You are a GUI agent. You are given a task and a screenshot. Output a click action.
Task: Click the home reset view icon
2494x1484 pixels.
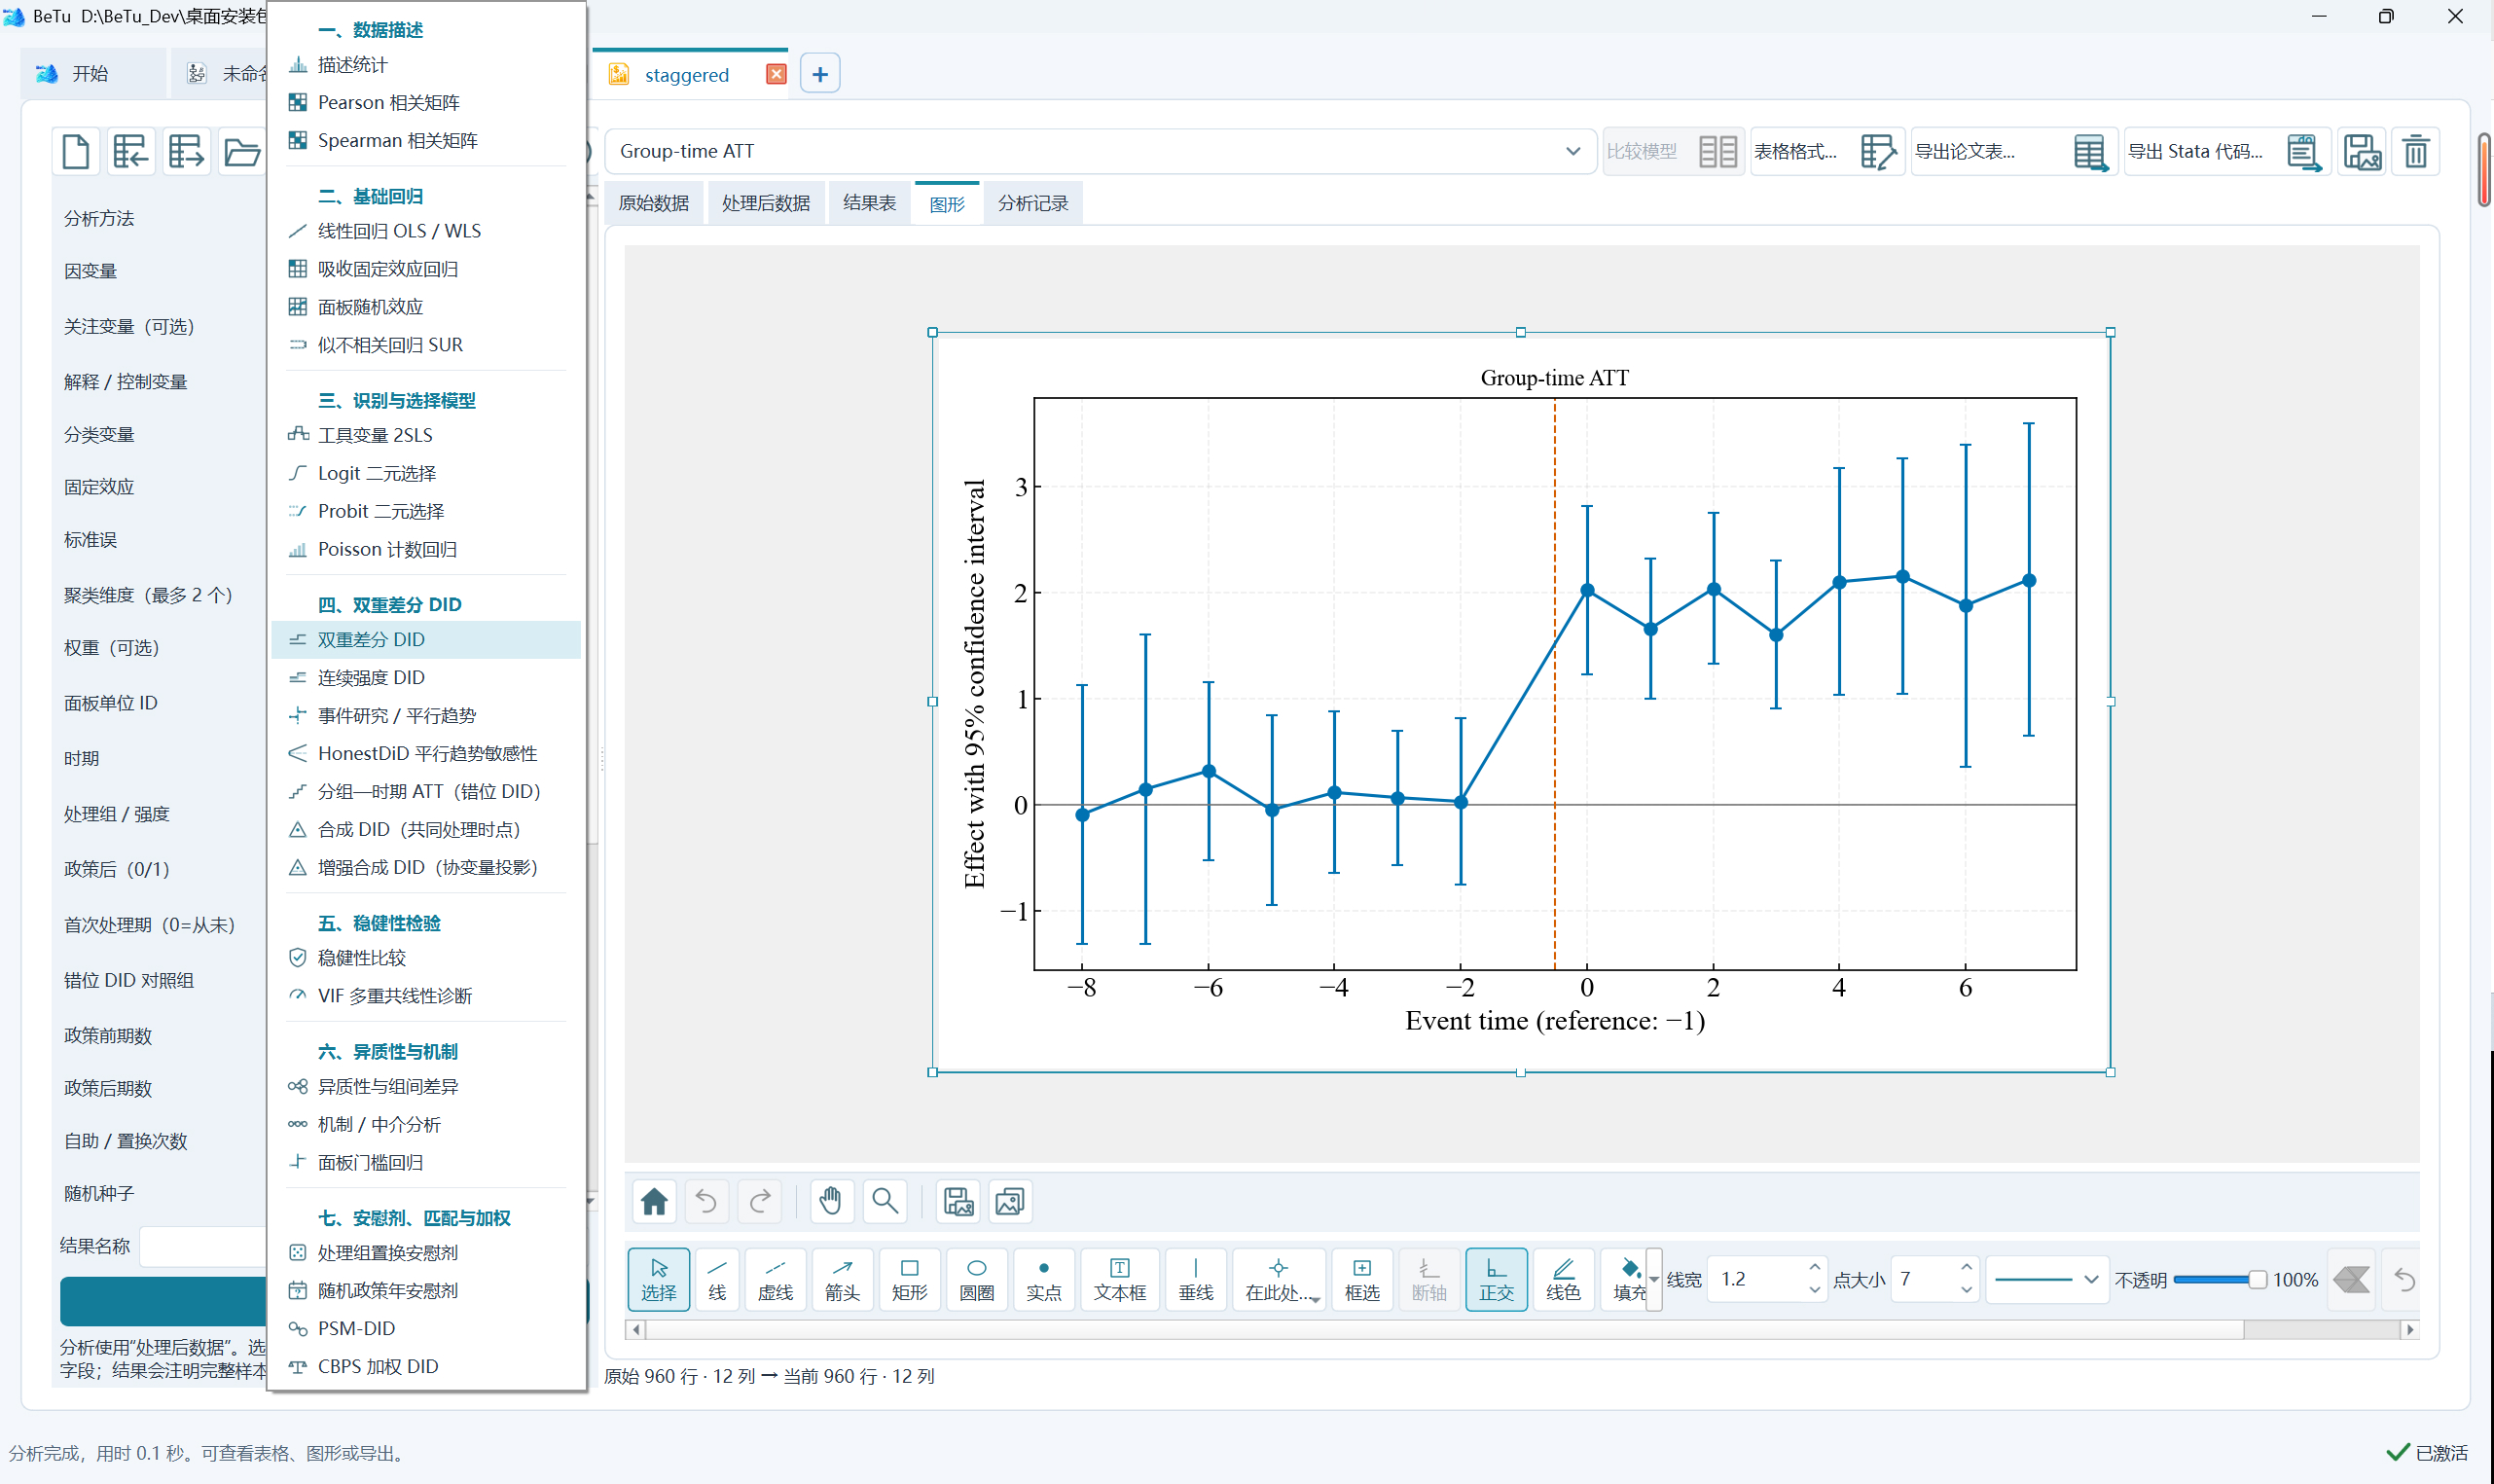point(654,1201)
